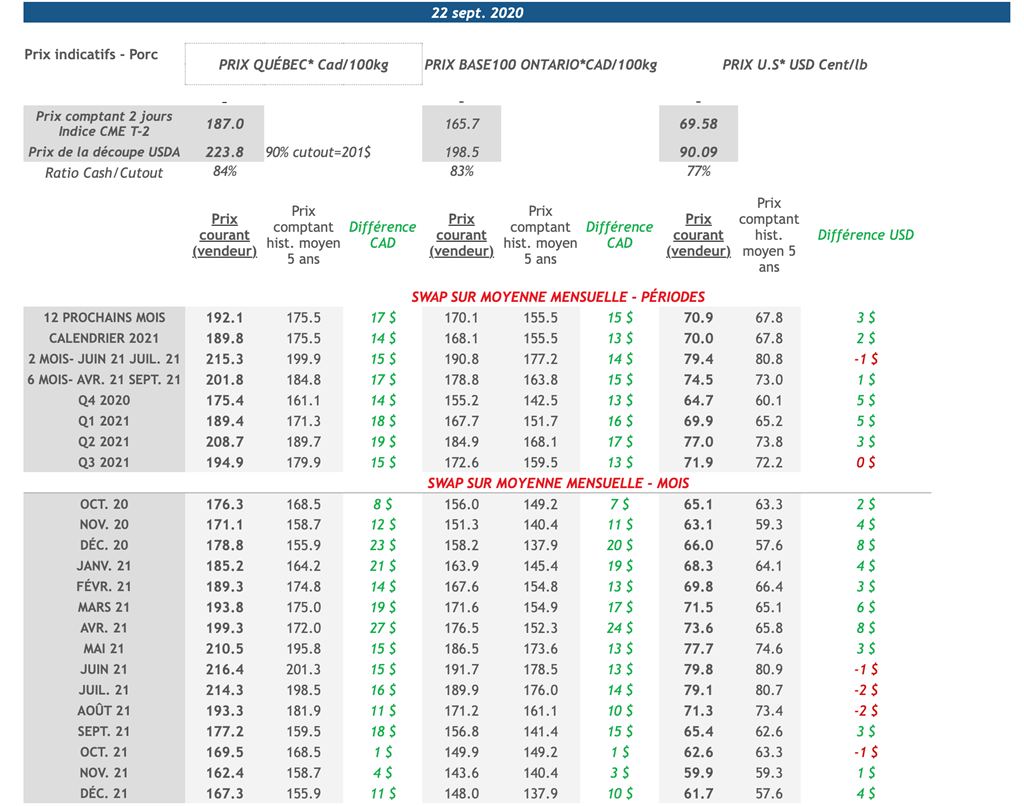Click 'PRIX BASE100 ONTARIO*CAD/100kg' heading
The image size is (1024, 806).
click(x=541, y=65)
